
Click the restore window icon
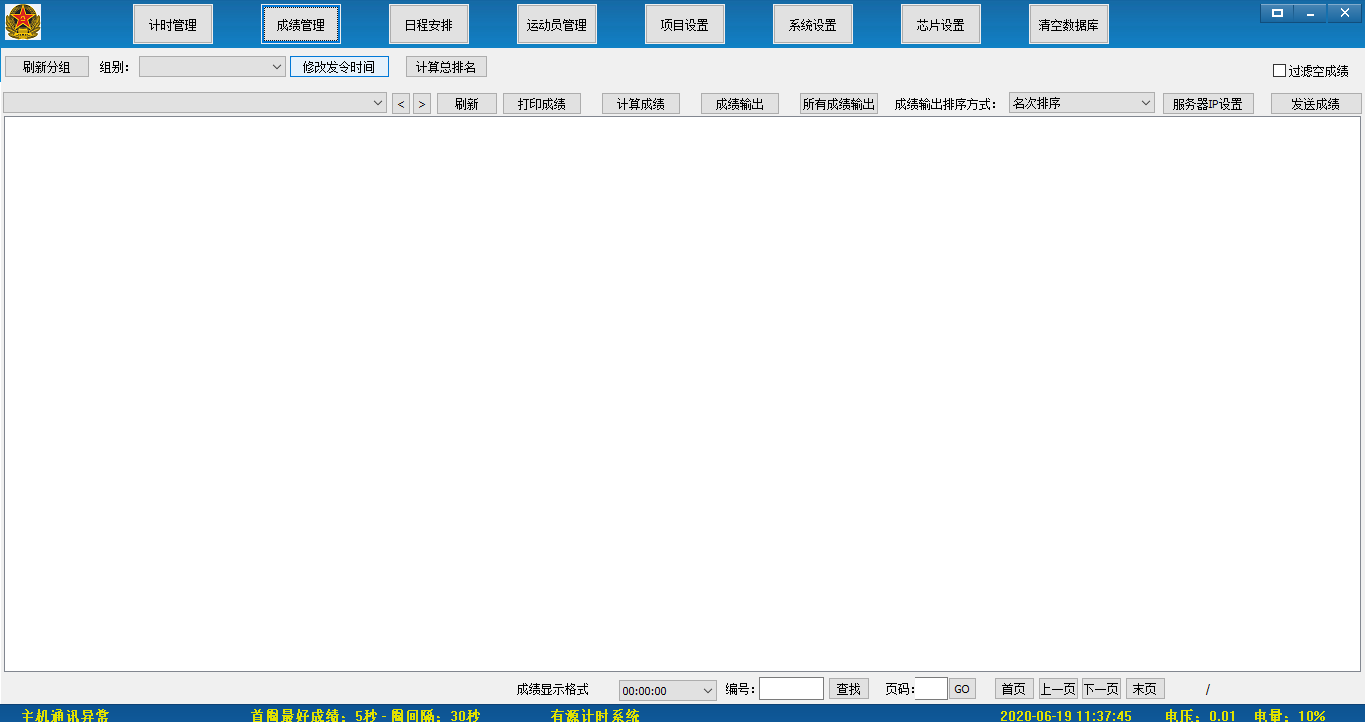(1277, 12)
